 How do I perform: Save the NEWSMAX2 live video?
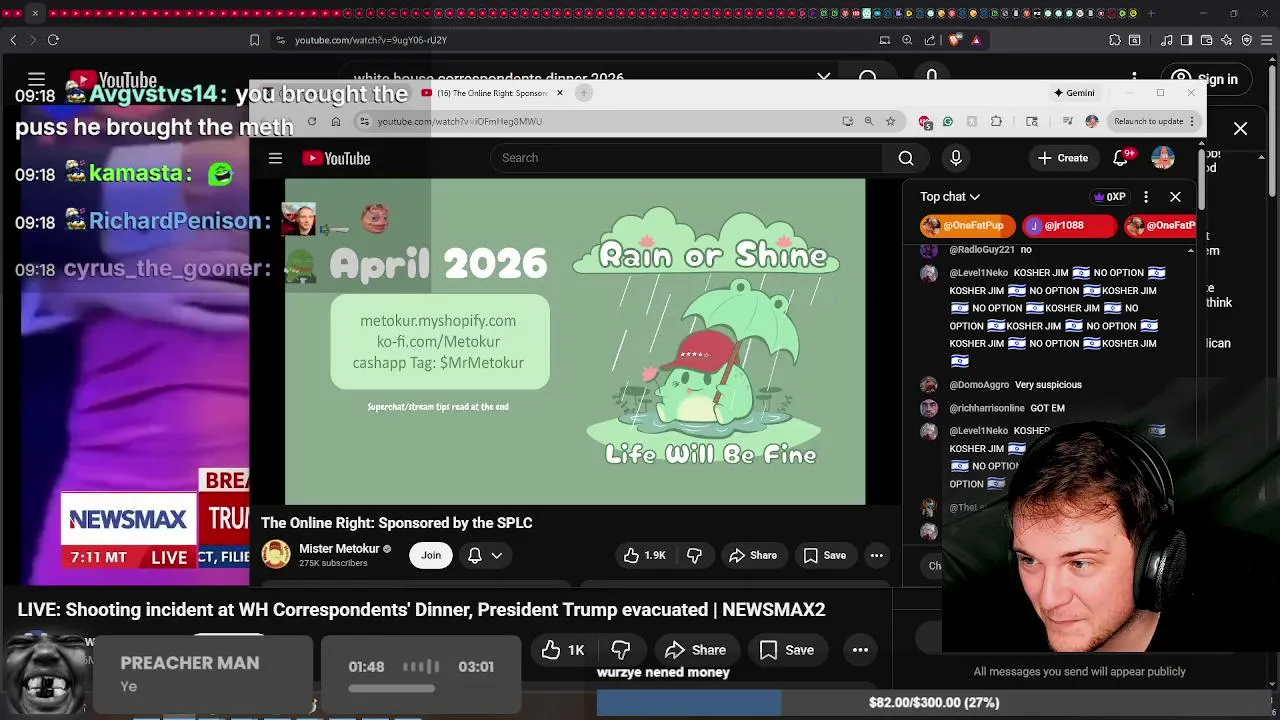[787, 650]
